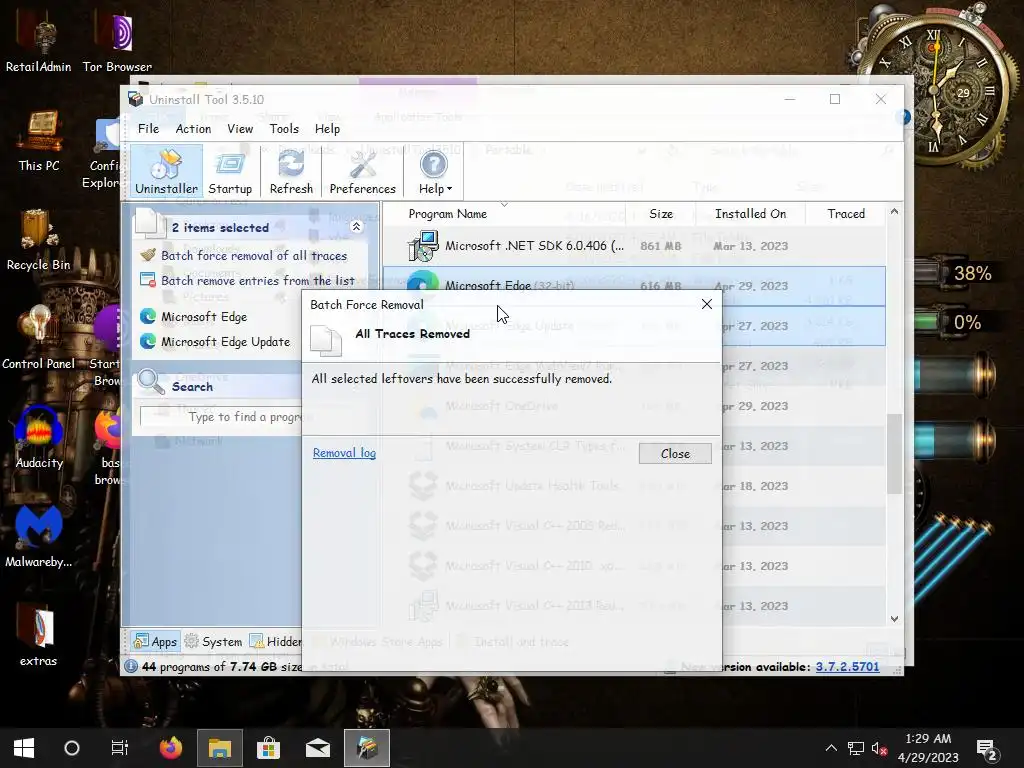
Task: Show hidden system tray icons
Action: [831, 748]
